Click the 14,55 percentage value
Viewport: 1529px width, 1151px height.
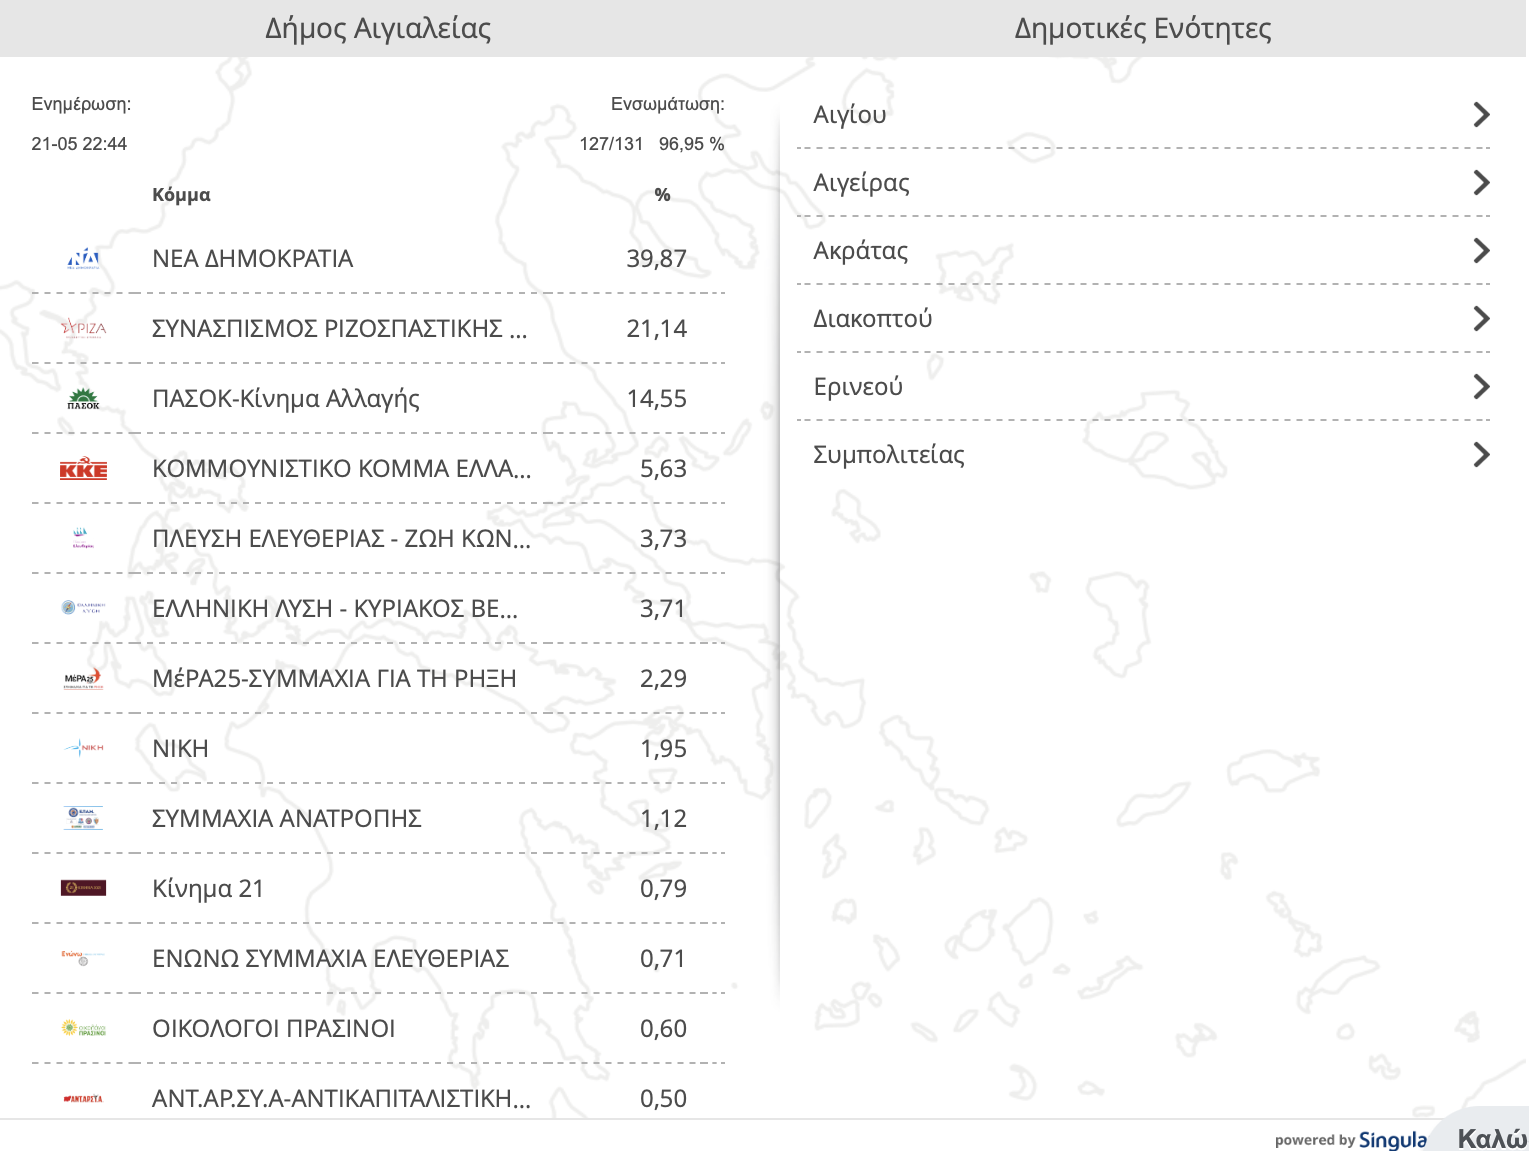click(x=656, y=399)
